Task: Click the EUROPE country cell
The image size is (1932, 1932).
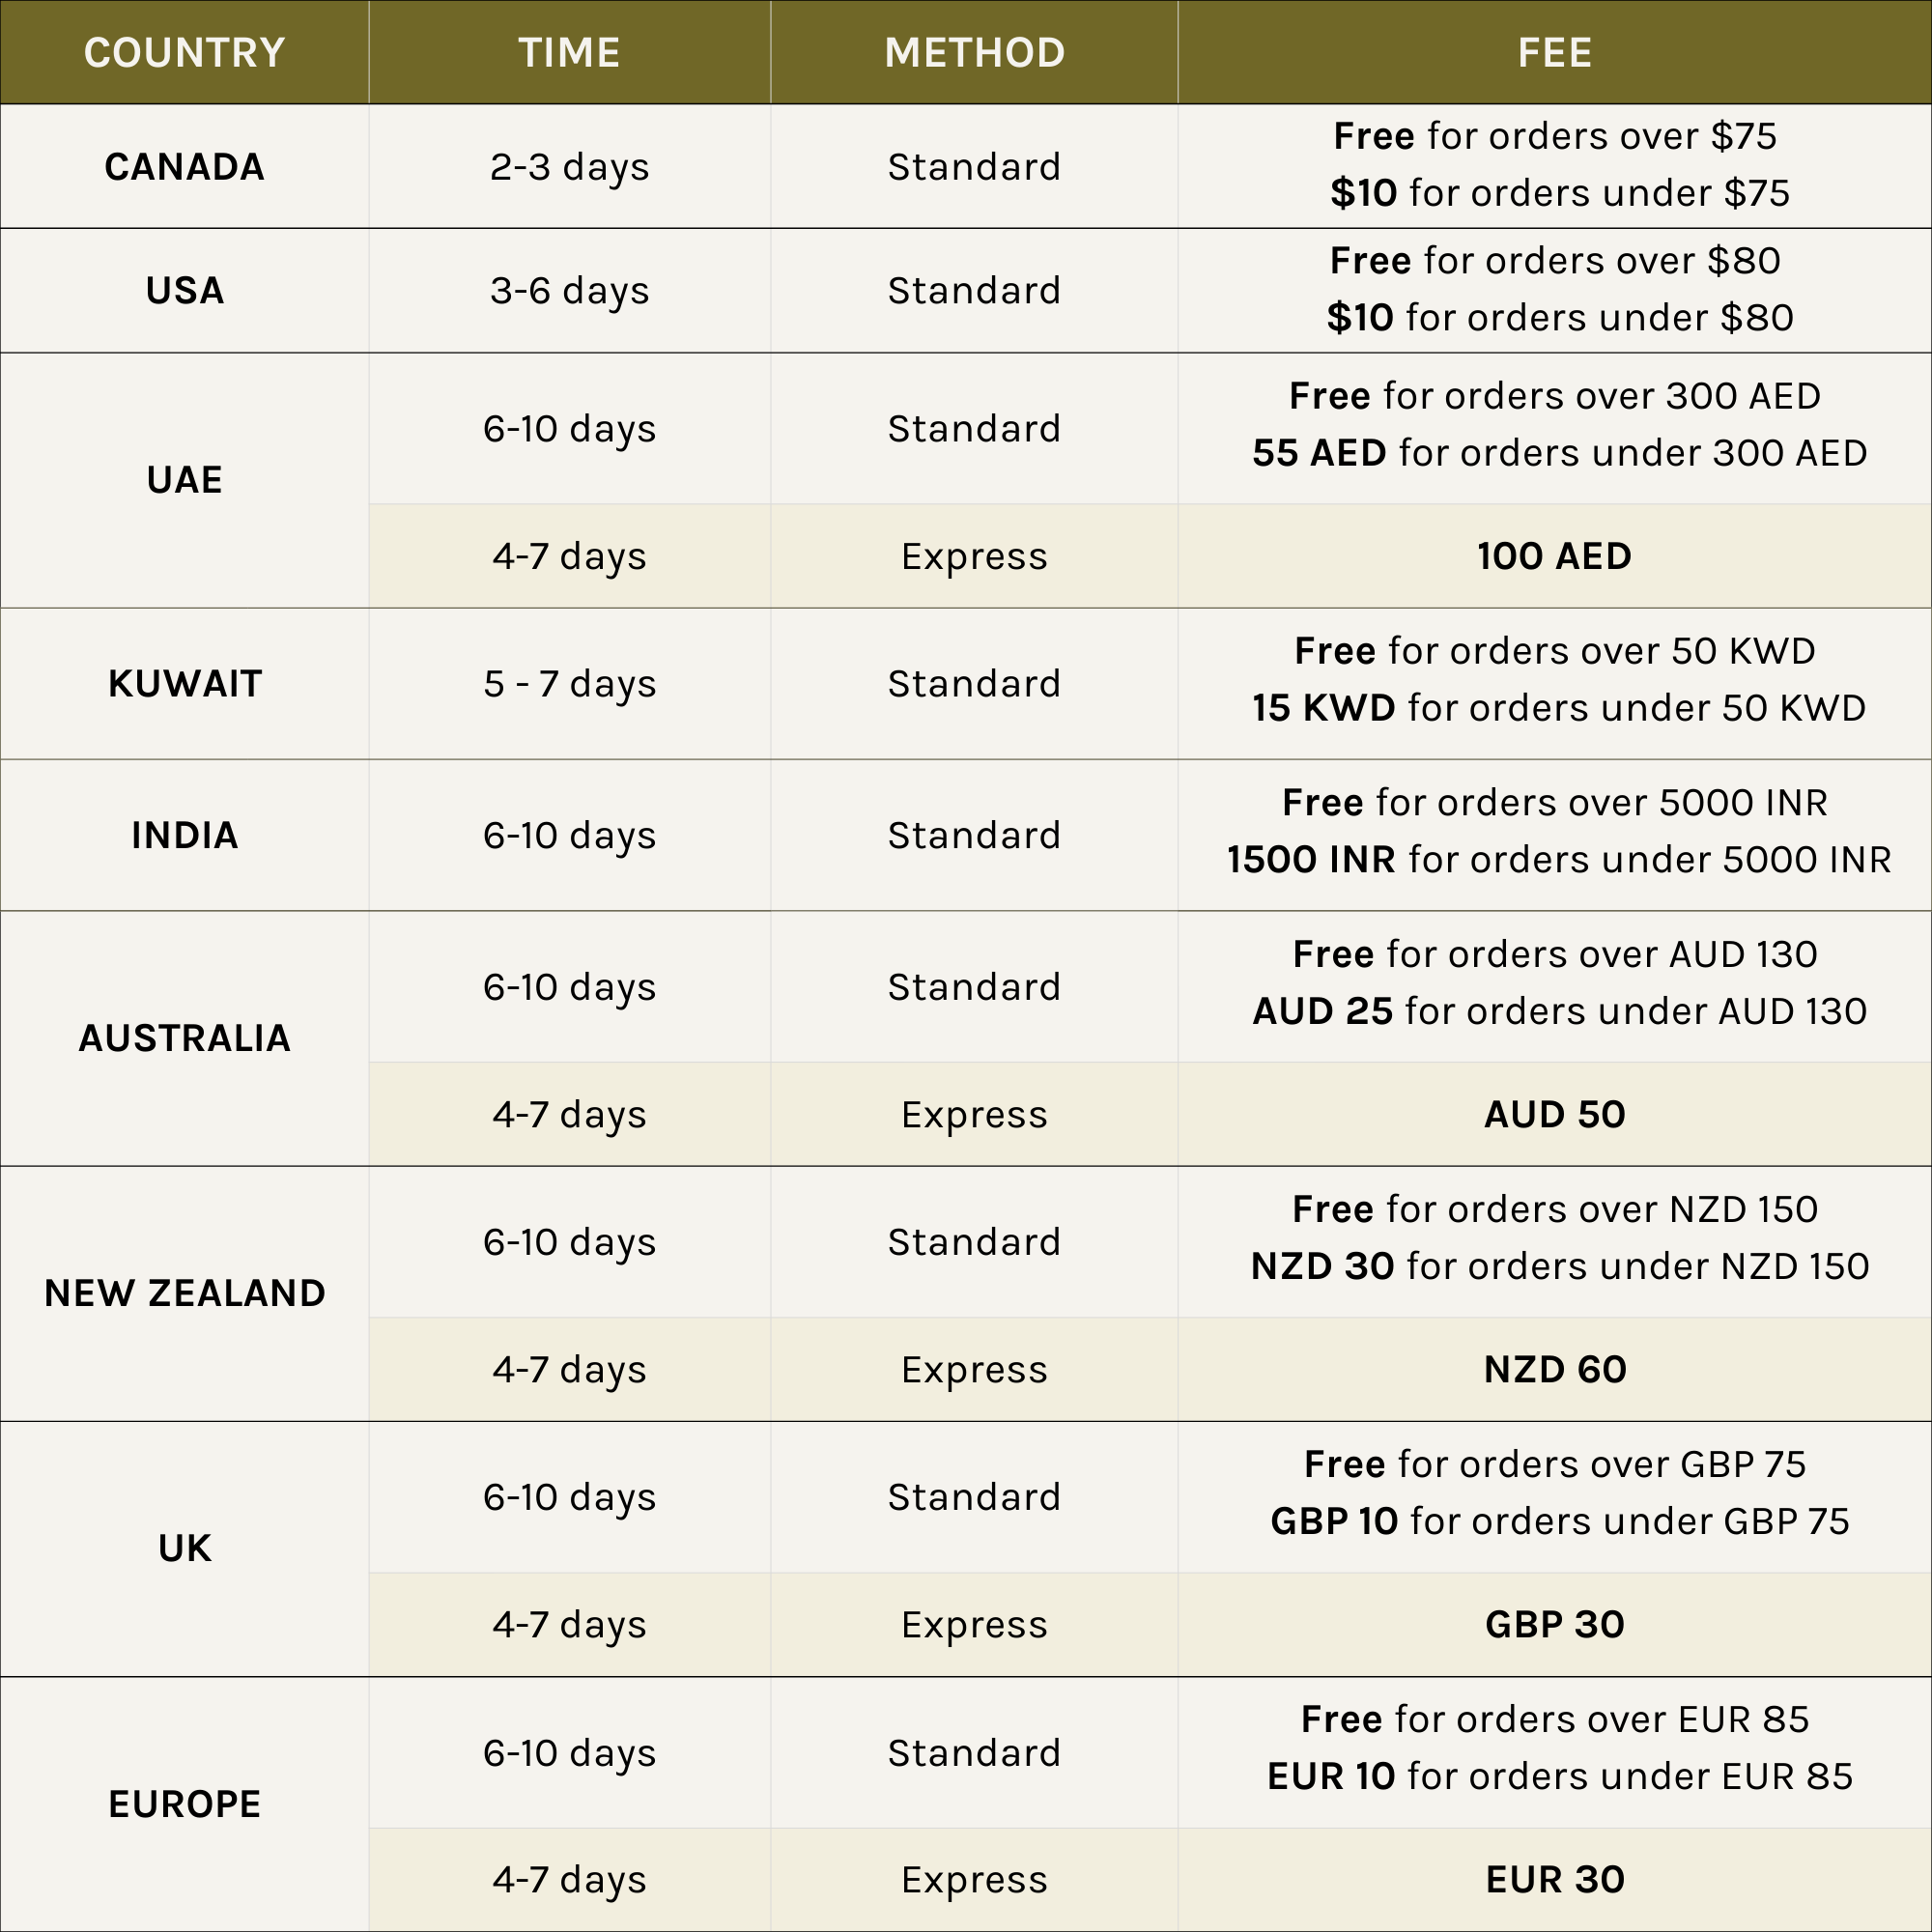Action: click(x=184, y=1804)
